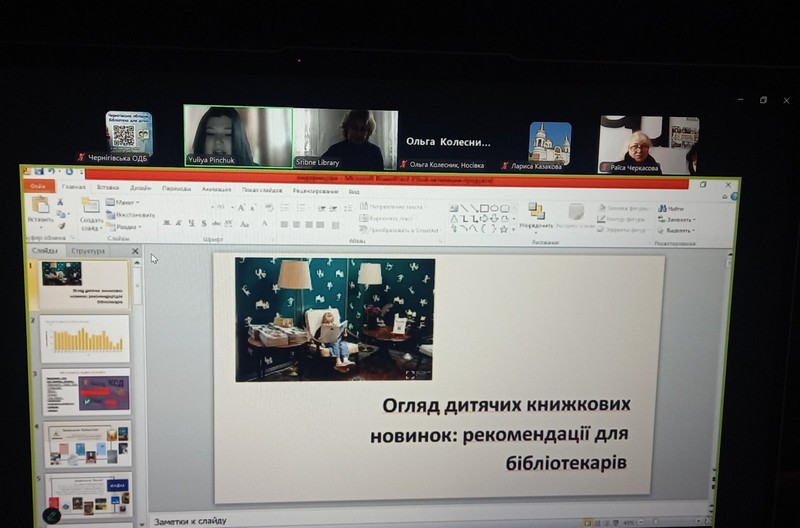Screen dimensions: 800x528
Task: Toggle bold (Ж) formatting
Action: tap(166, 223)
